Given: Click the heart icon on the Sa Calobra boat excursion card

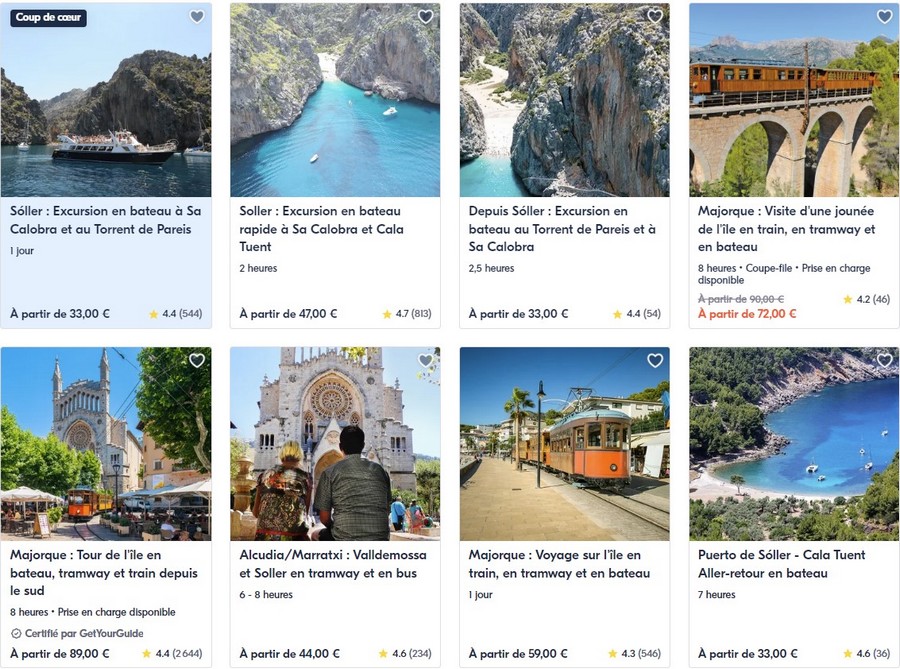Looking at the screenshot, I should pyautogui.click(x=197, y=17).
